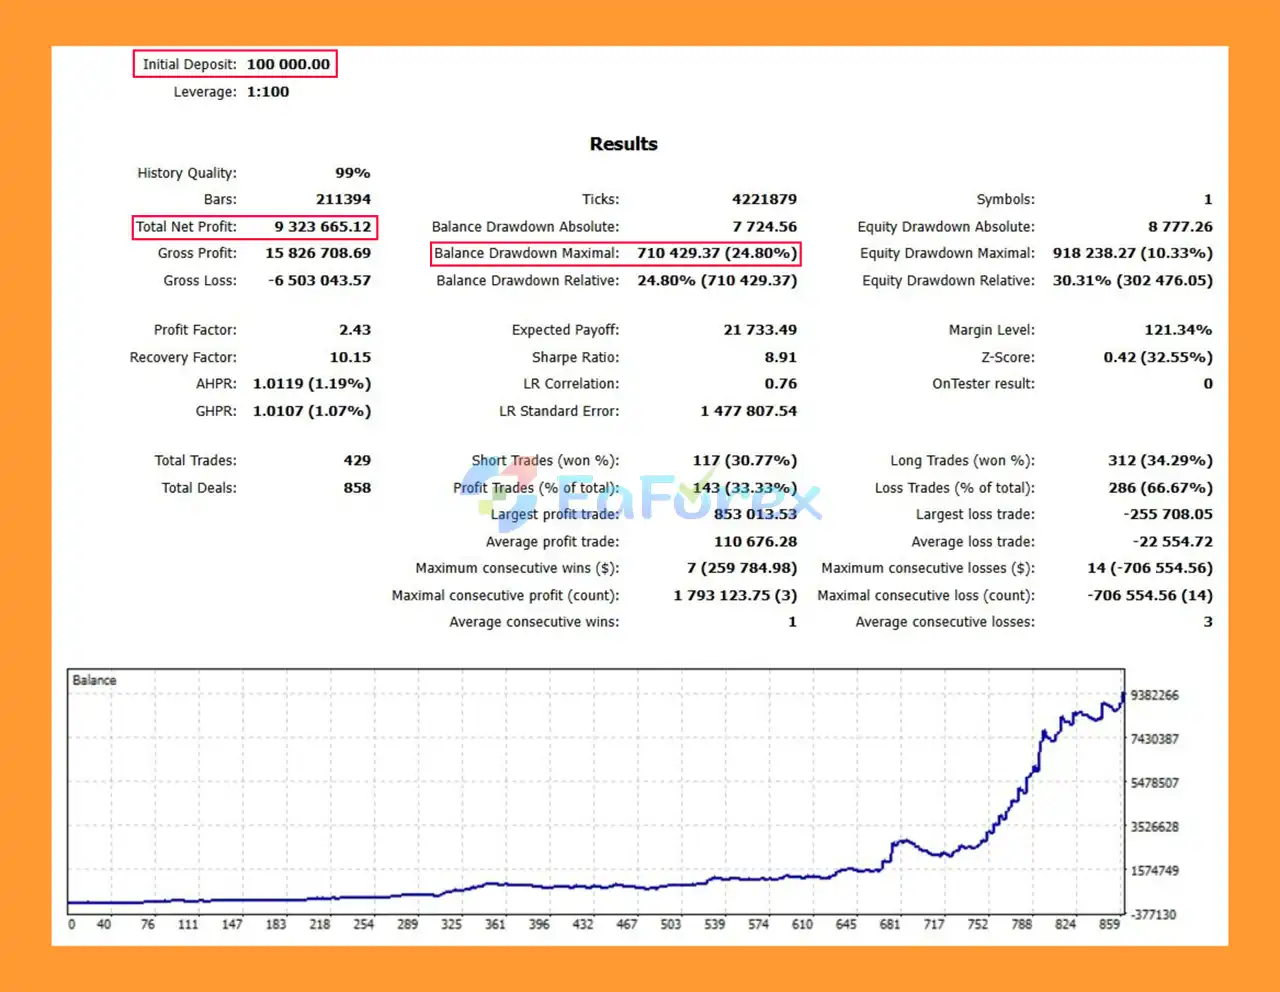Click the Sharpe Ratio value 8.91
Viewport: 1280px width, 992px height.
[780, 357]
